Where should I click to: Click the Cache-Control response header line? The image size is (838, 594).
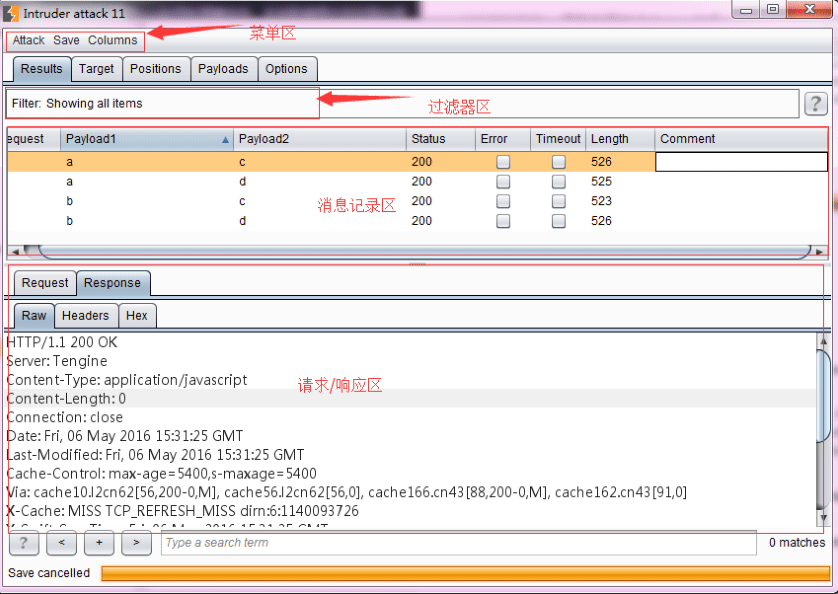(x=161, y=474)
